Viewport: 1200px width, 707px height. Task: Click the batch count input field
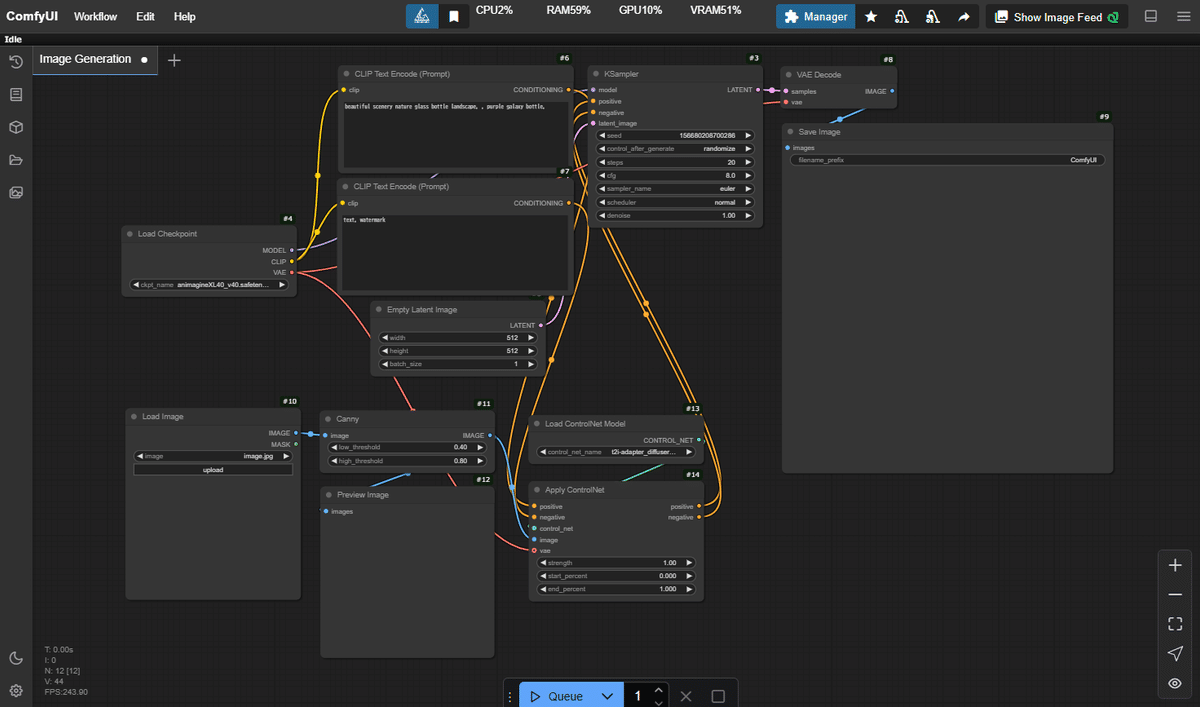(x=637, y=695)
